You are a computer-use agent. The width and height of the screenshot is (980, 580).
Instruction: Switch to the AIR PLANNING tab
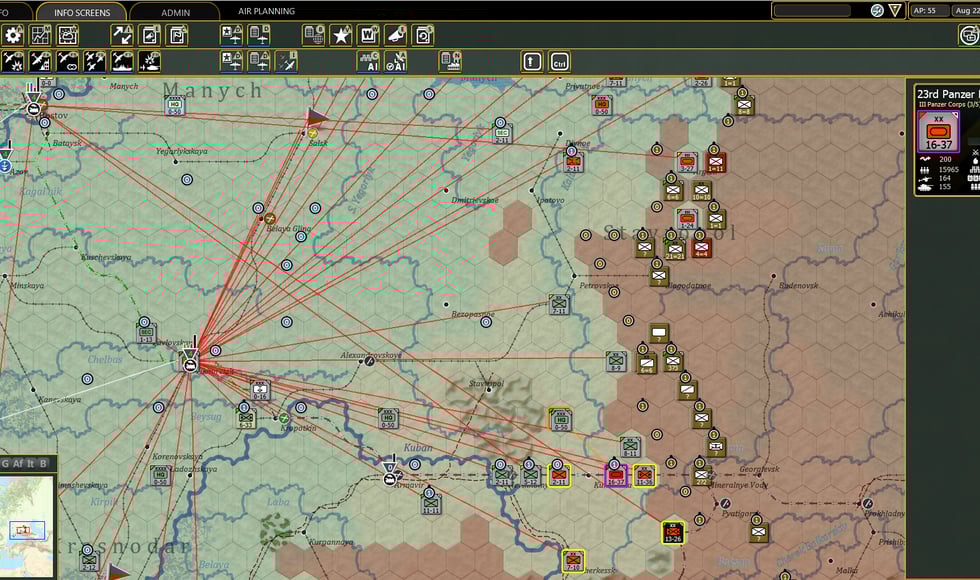coord(266,11)
